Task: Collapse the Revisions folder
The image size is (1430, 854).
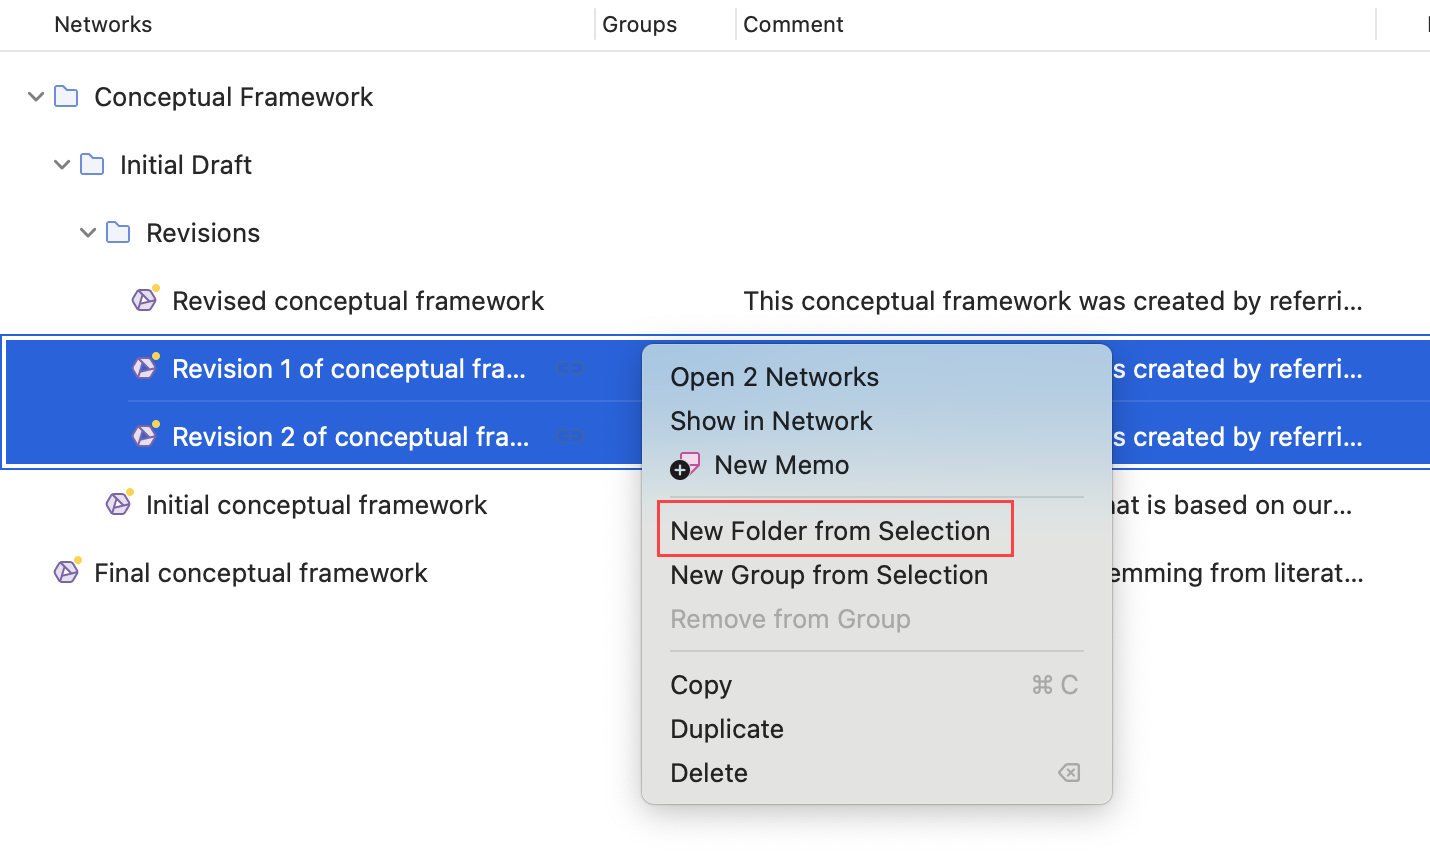Action: click(88, 233)
